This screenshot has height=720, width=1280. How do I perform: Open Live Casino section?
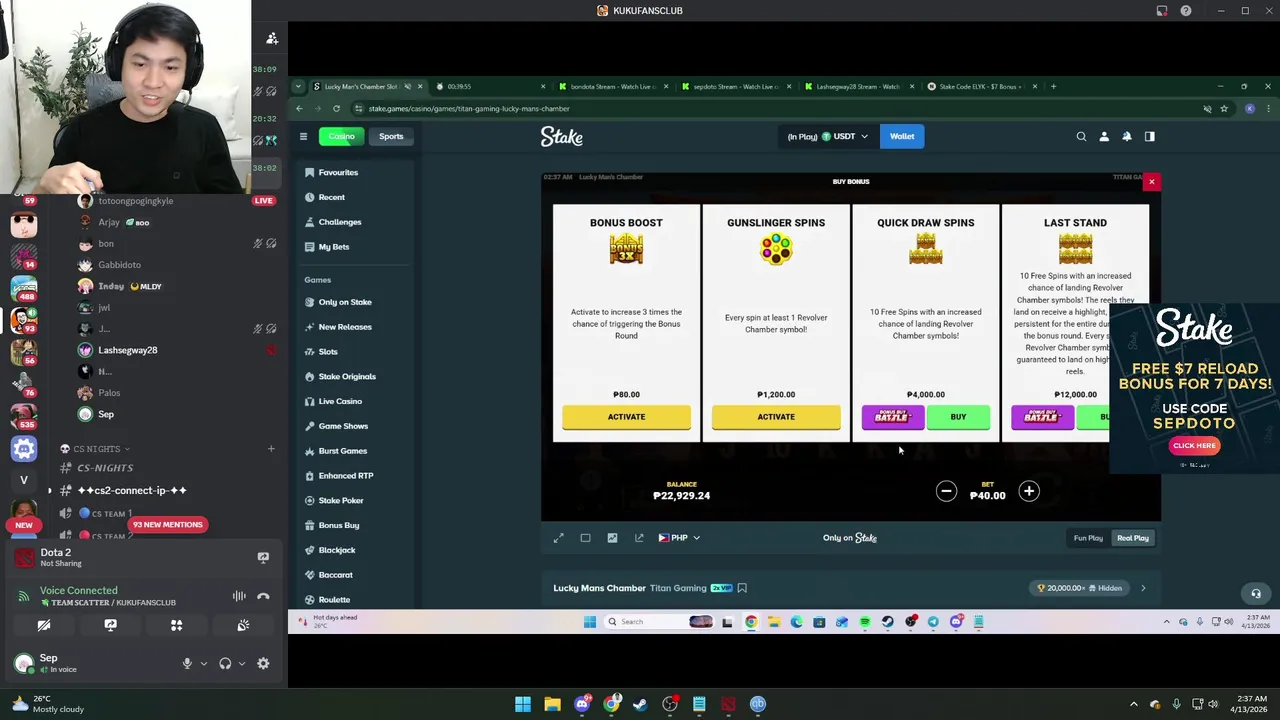340,401
